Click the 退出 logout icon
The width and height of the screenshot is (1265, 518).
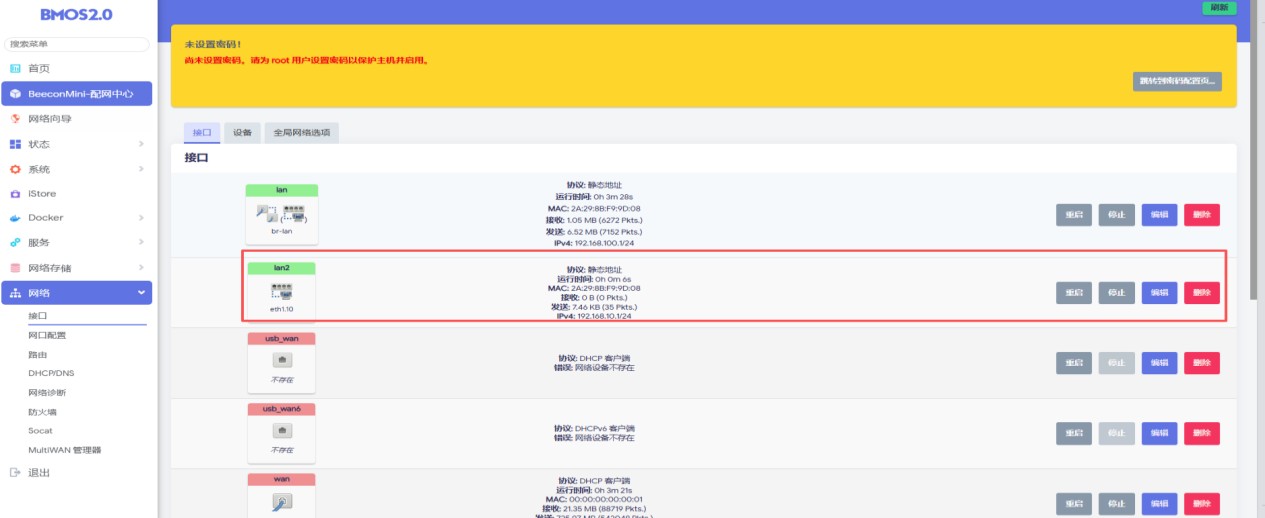point(15,473)
